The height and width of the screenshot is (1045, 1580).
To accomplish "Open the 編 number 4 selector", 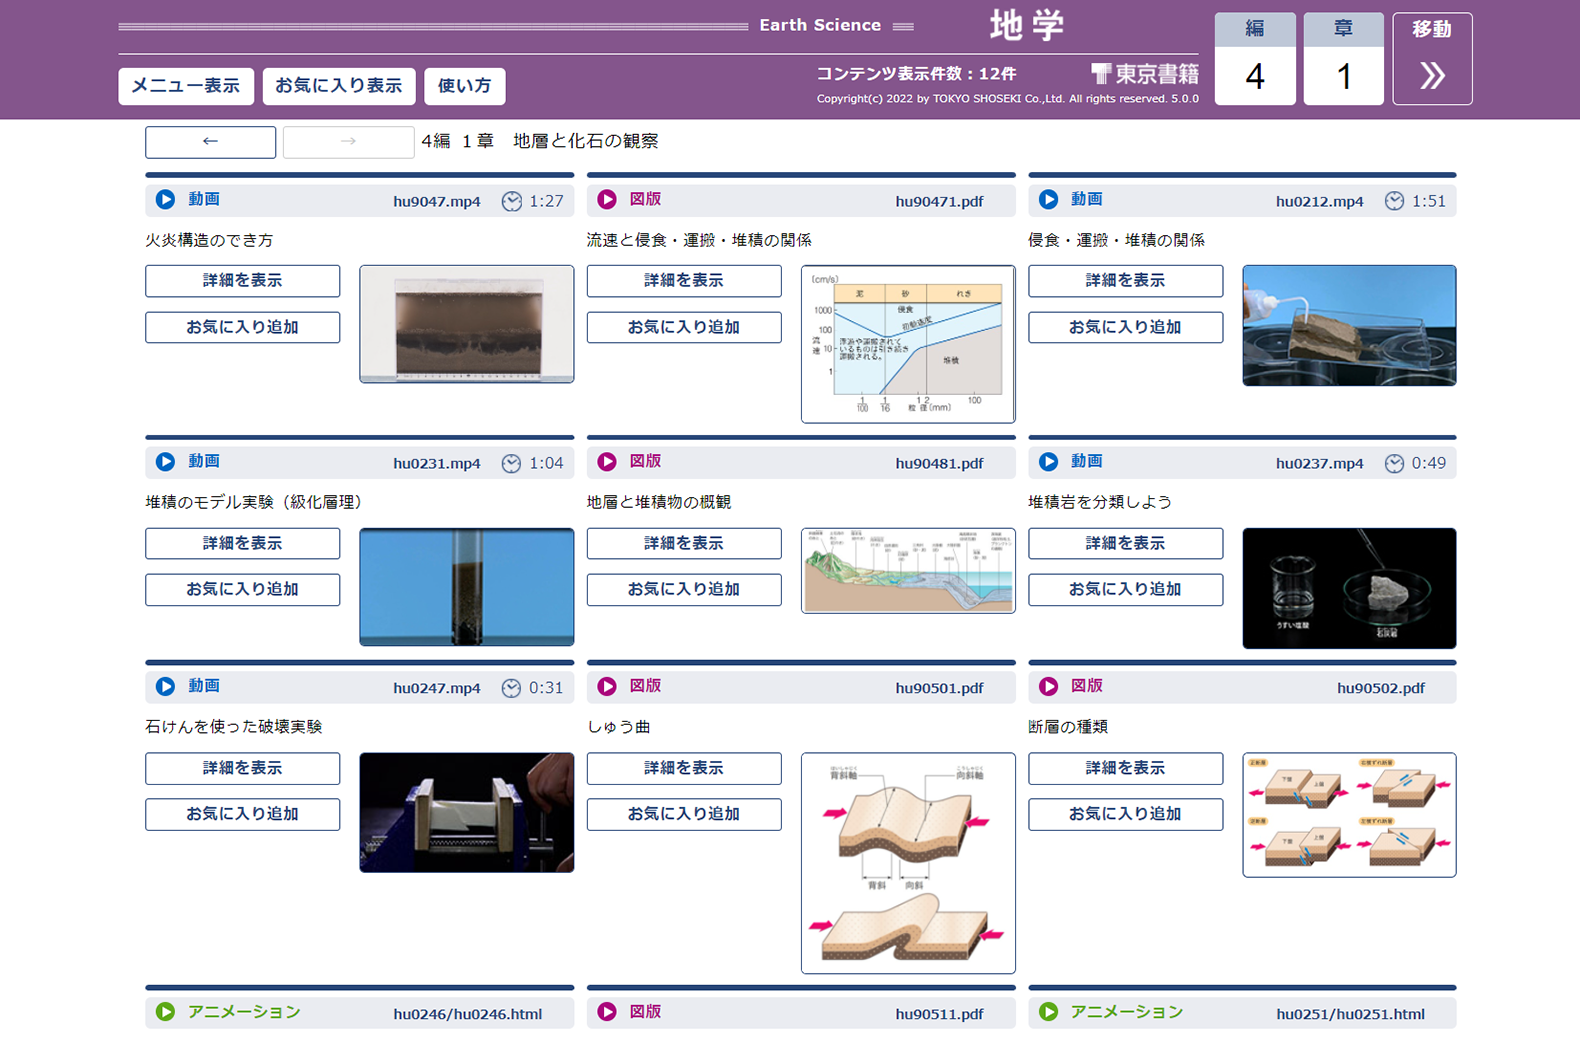I will click(1255, 76).
